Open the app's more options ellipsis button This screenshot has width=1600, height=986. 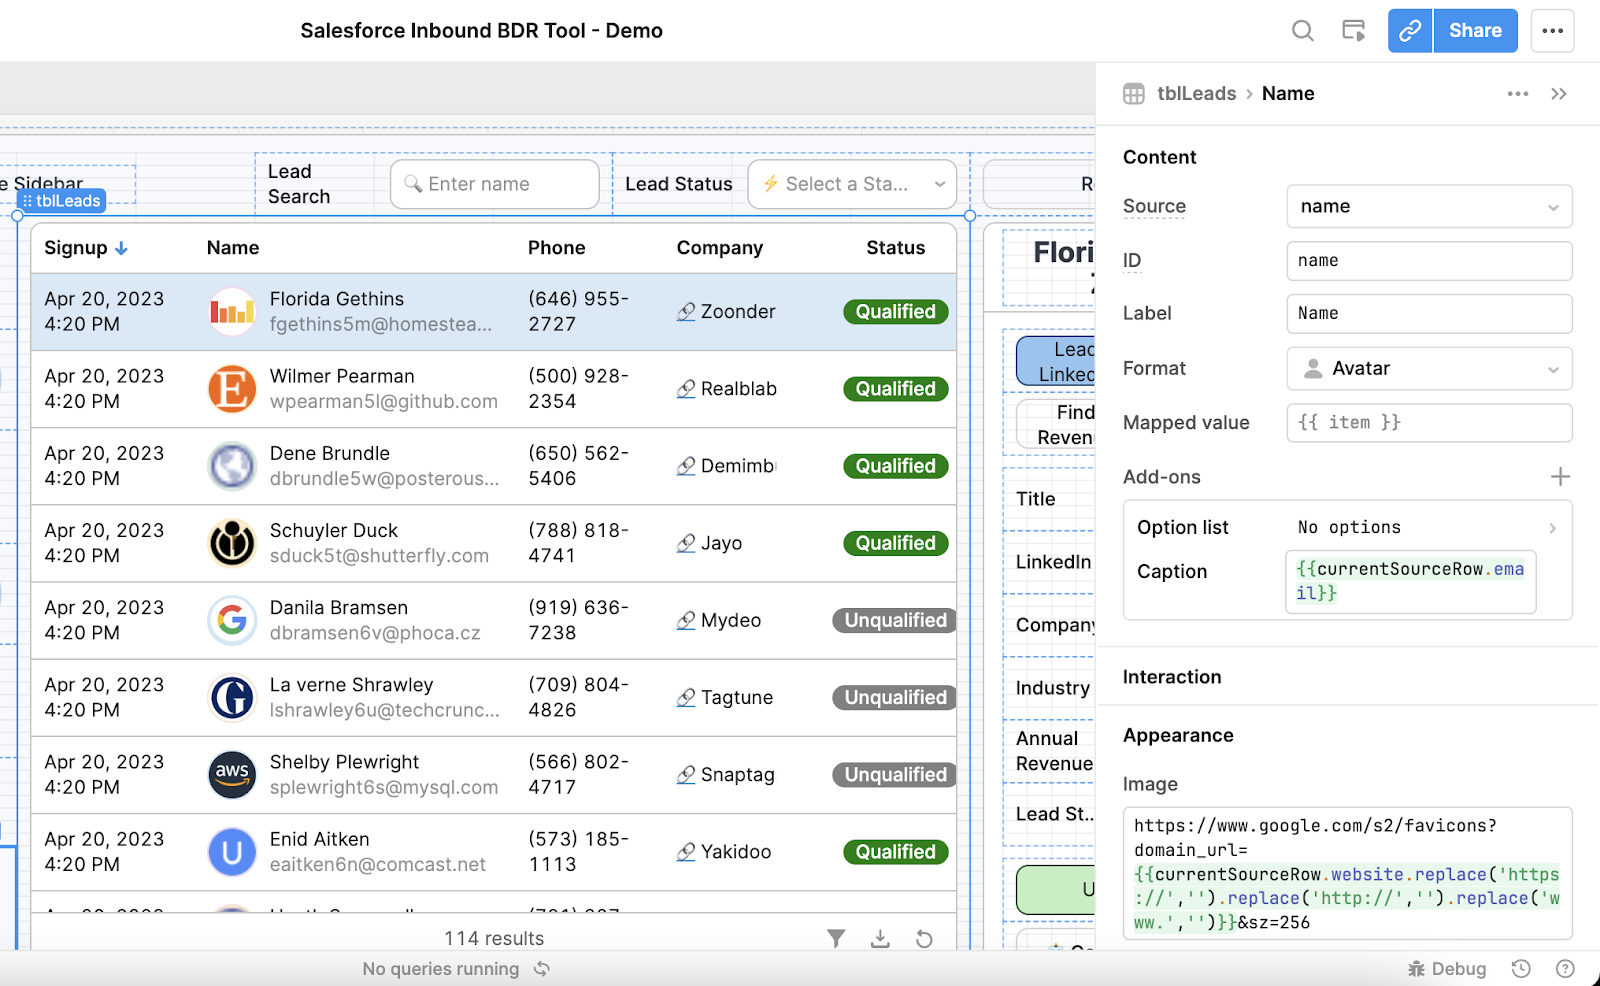click(1552, 31)
